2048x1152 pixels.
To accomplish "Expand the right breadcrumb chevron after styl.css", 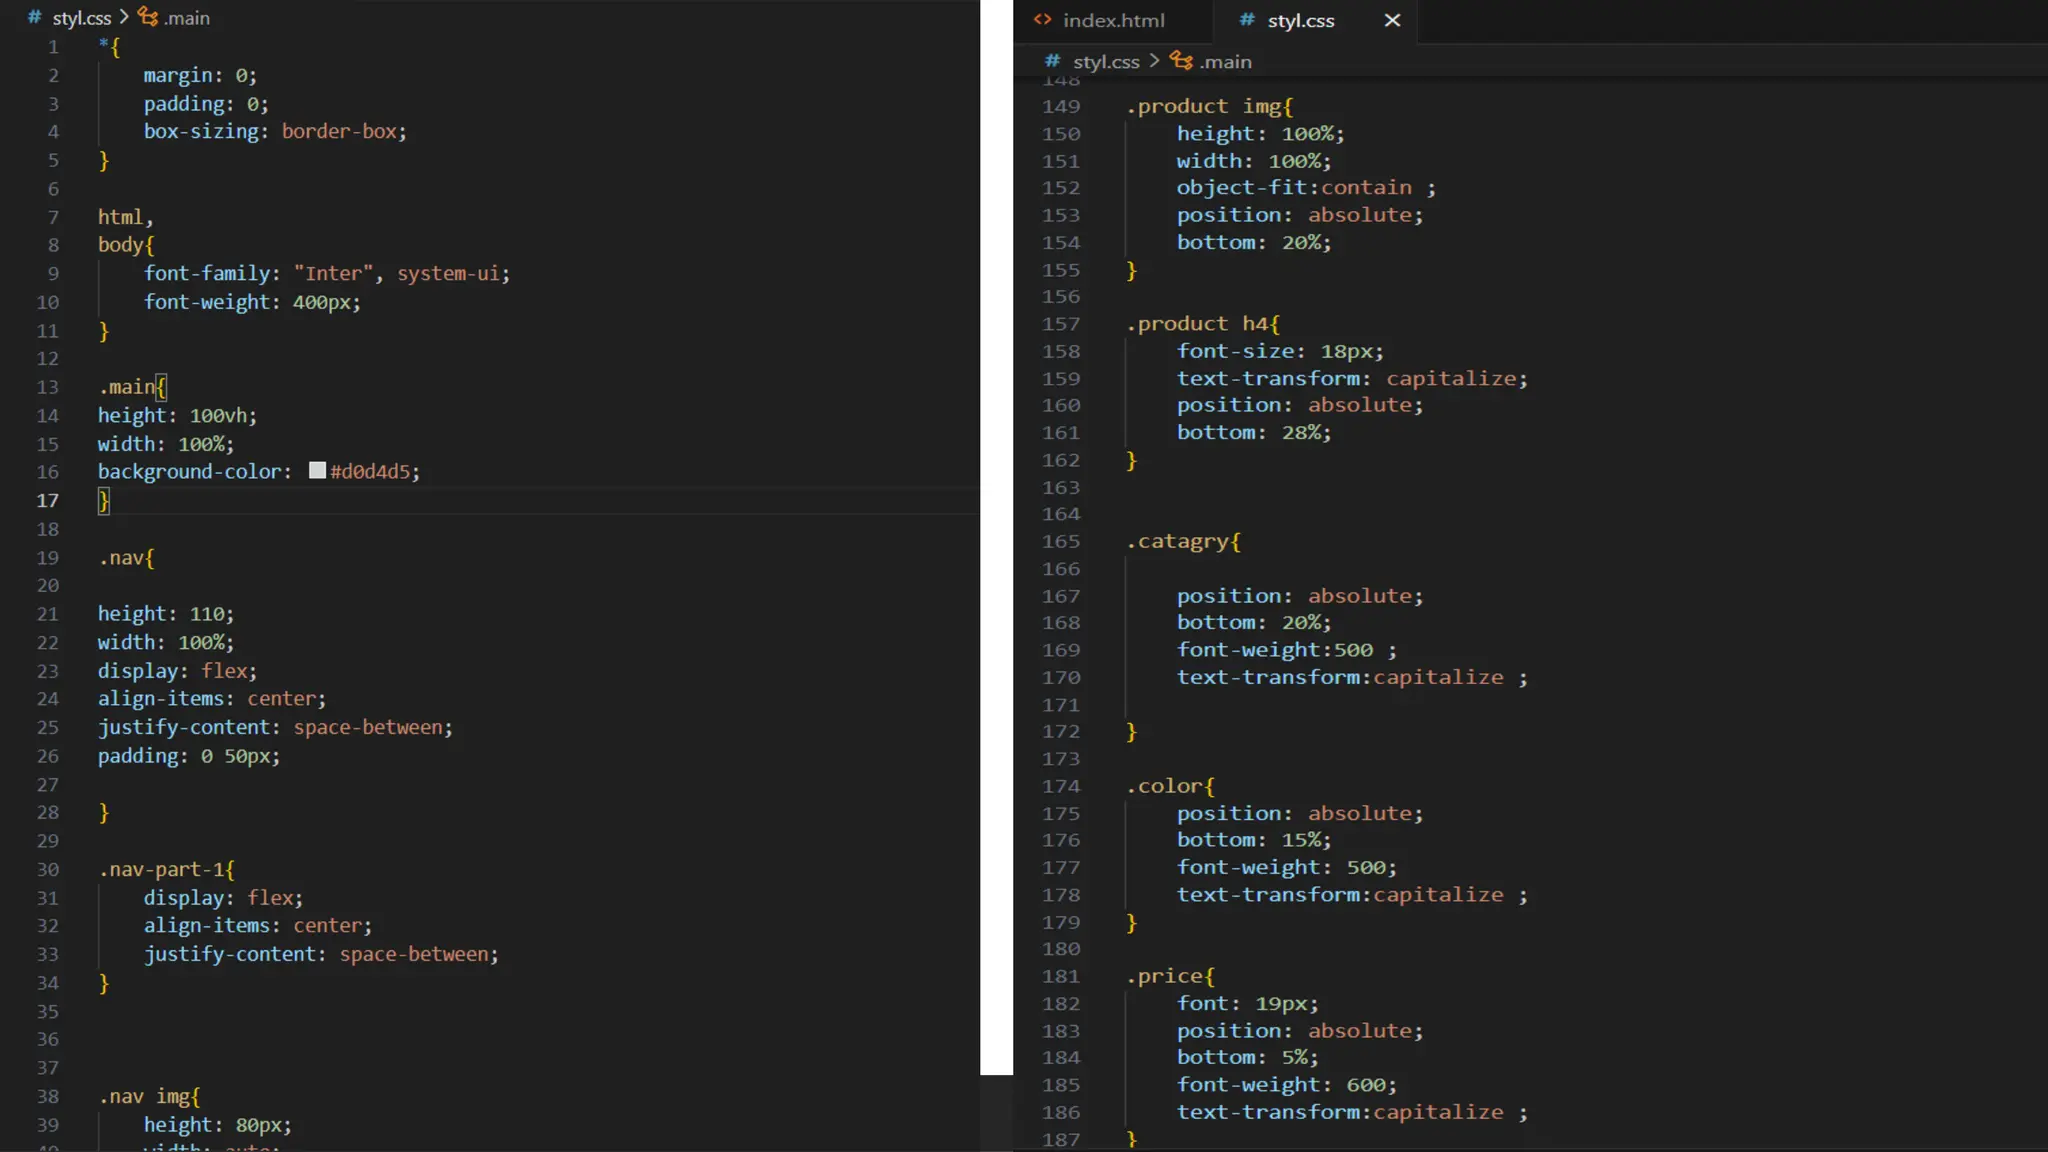I will pos(1154,61).
